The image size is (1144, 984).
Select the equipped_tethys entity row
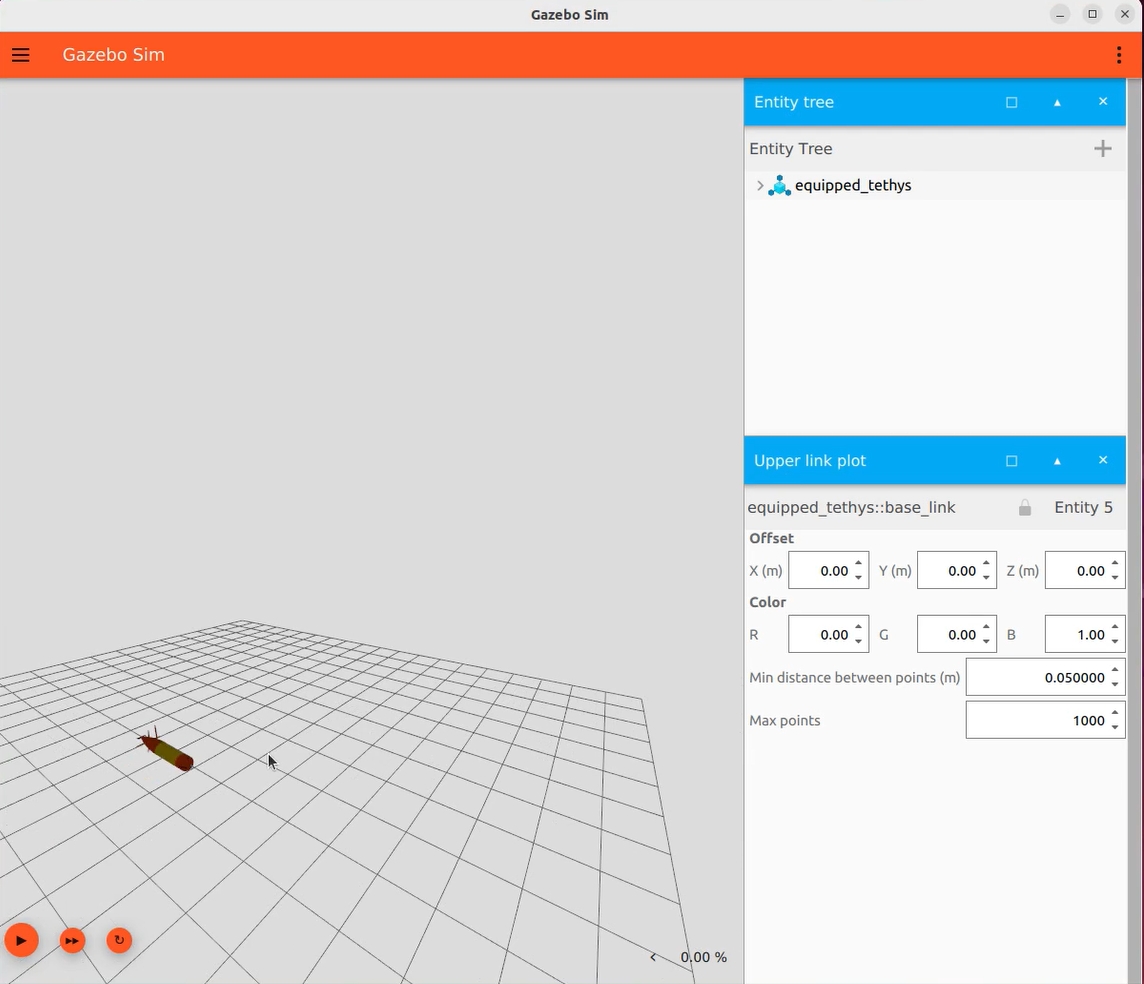tap(935, 185)
